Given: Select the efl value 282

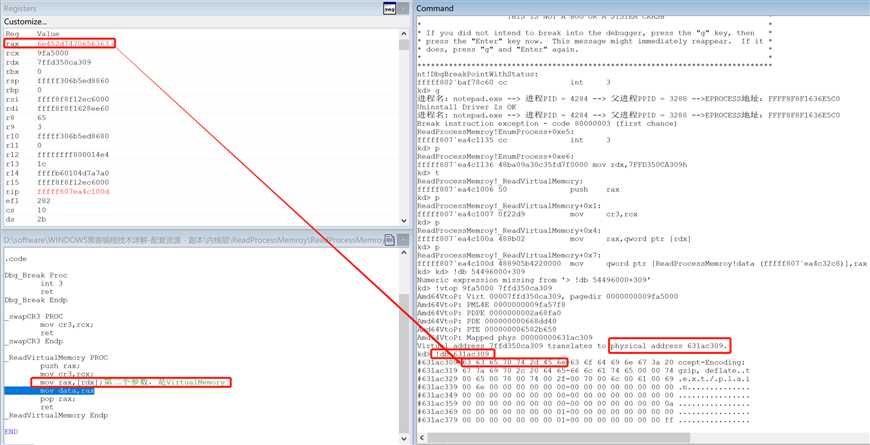Looking at the screenshot, I should tap(44, 201).
